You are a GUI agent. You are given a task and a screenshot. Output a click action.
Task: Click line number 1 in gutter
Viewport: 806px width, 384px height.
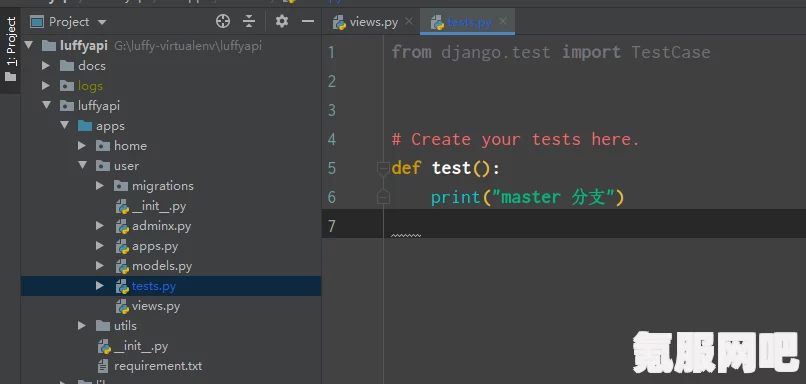[331, 52]
